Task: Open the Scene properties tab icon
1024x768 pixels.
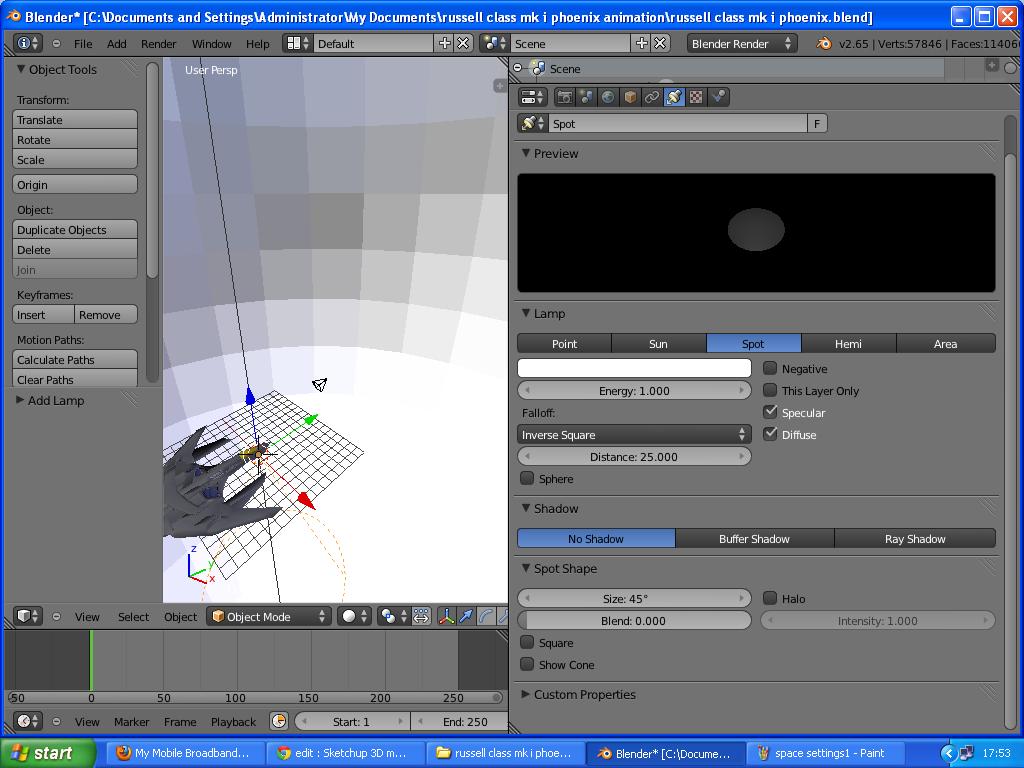Action: point(586,97)
